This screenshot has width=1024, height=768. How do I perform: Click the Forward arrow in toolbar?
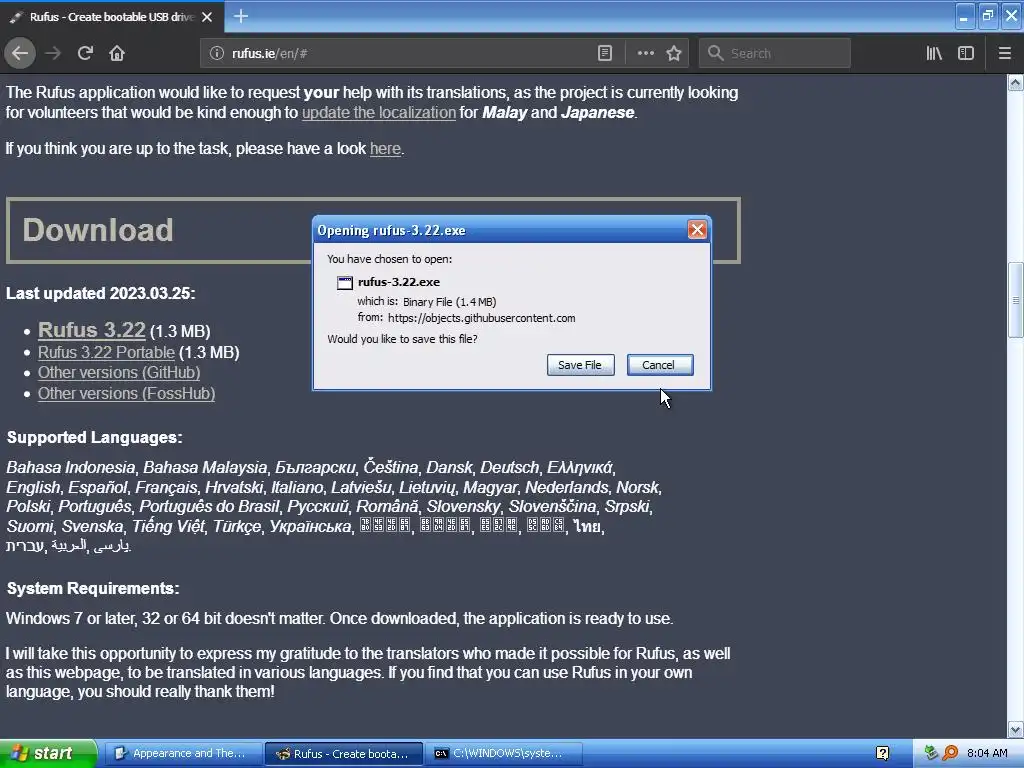[53, 53]
